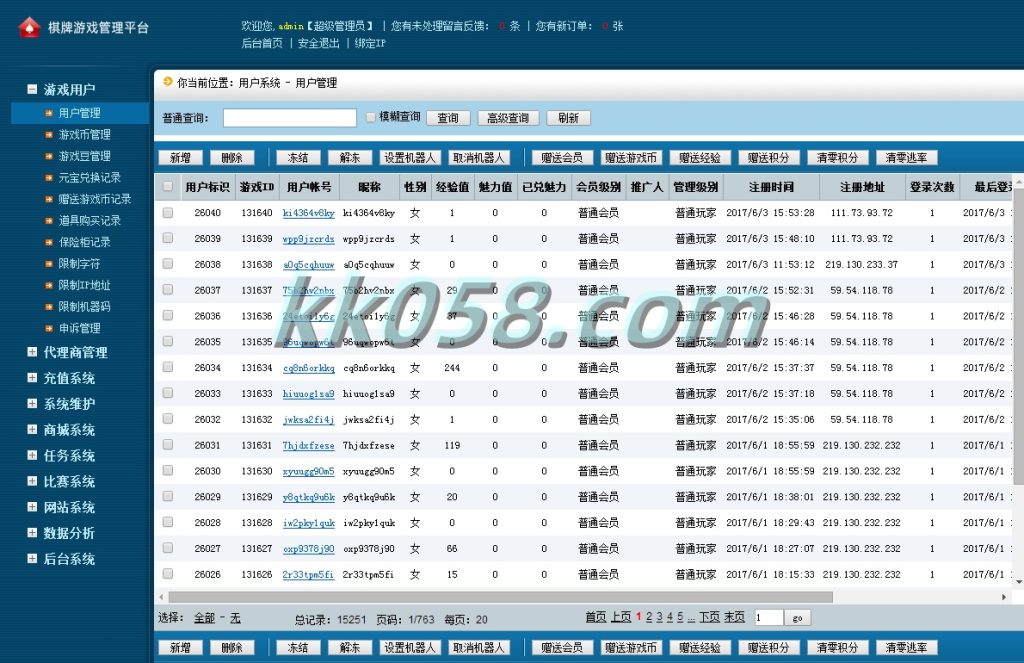
Task: Click the 普通查询 search input field
Action: 290,118
